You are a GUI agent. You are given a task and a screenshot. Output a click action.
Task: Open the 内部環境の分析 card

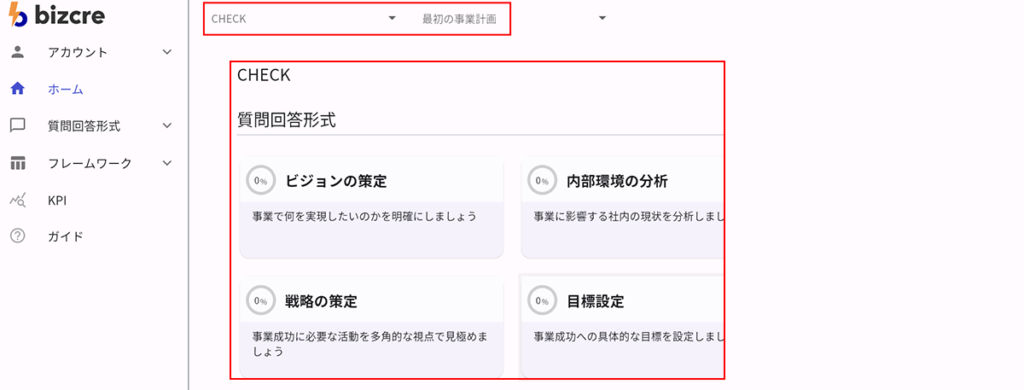(622, 207)
